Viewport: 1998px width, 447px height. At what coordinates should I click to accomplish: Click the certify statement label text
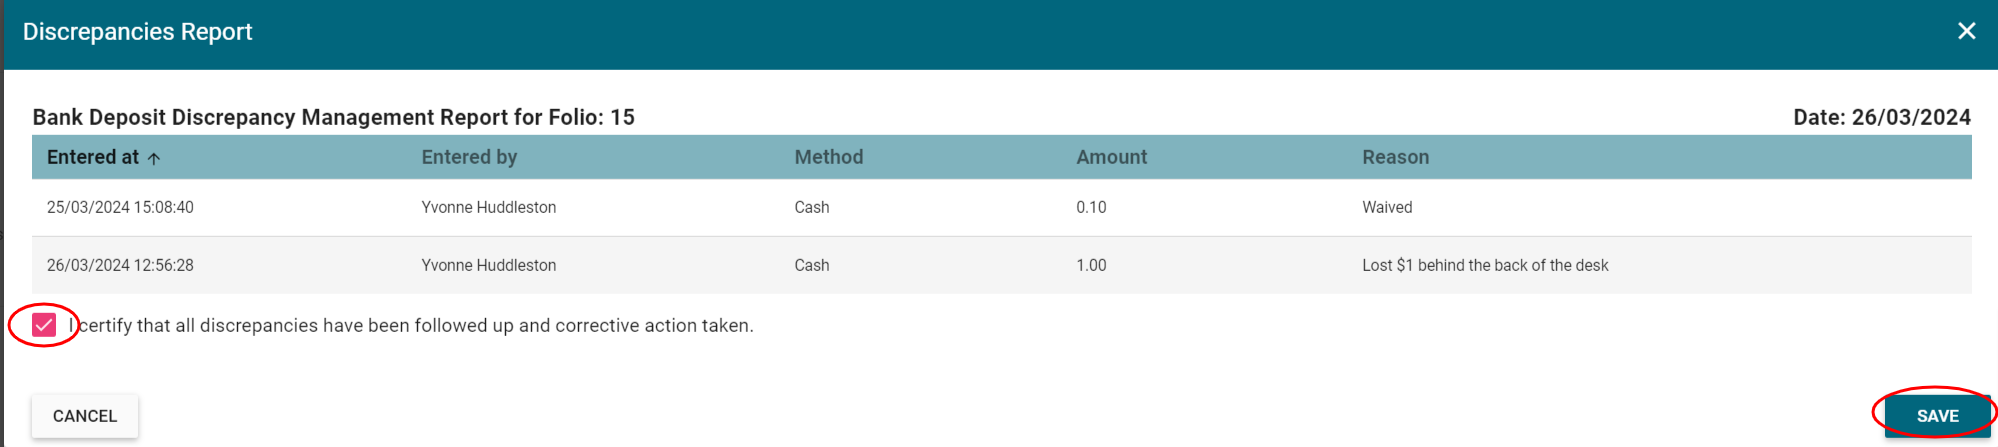(x=416, y=325)
